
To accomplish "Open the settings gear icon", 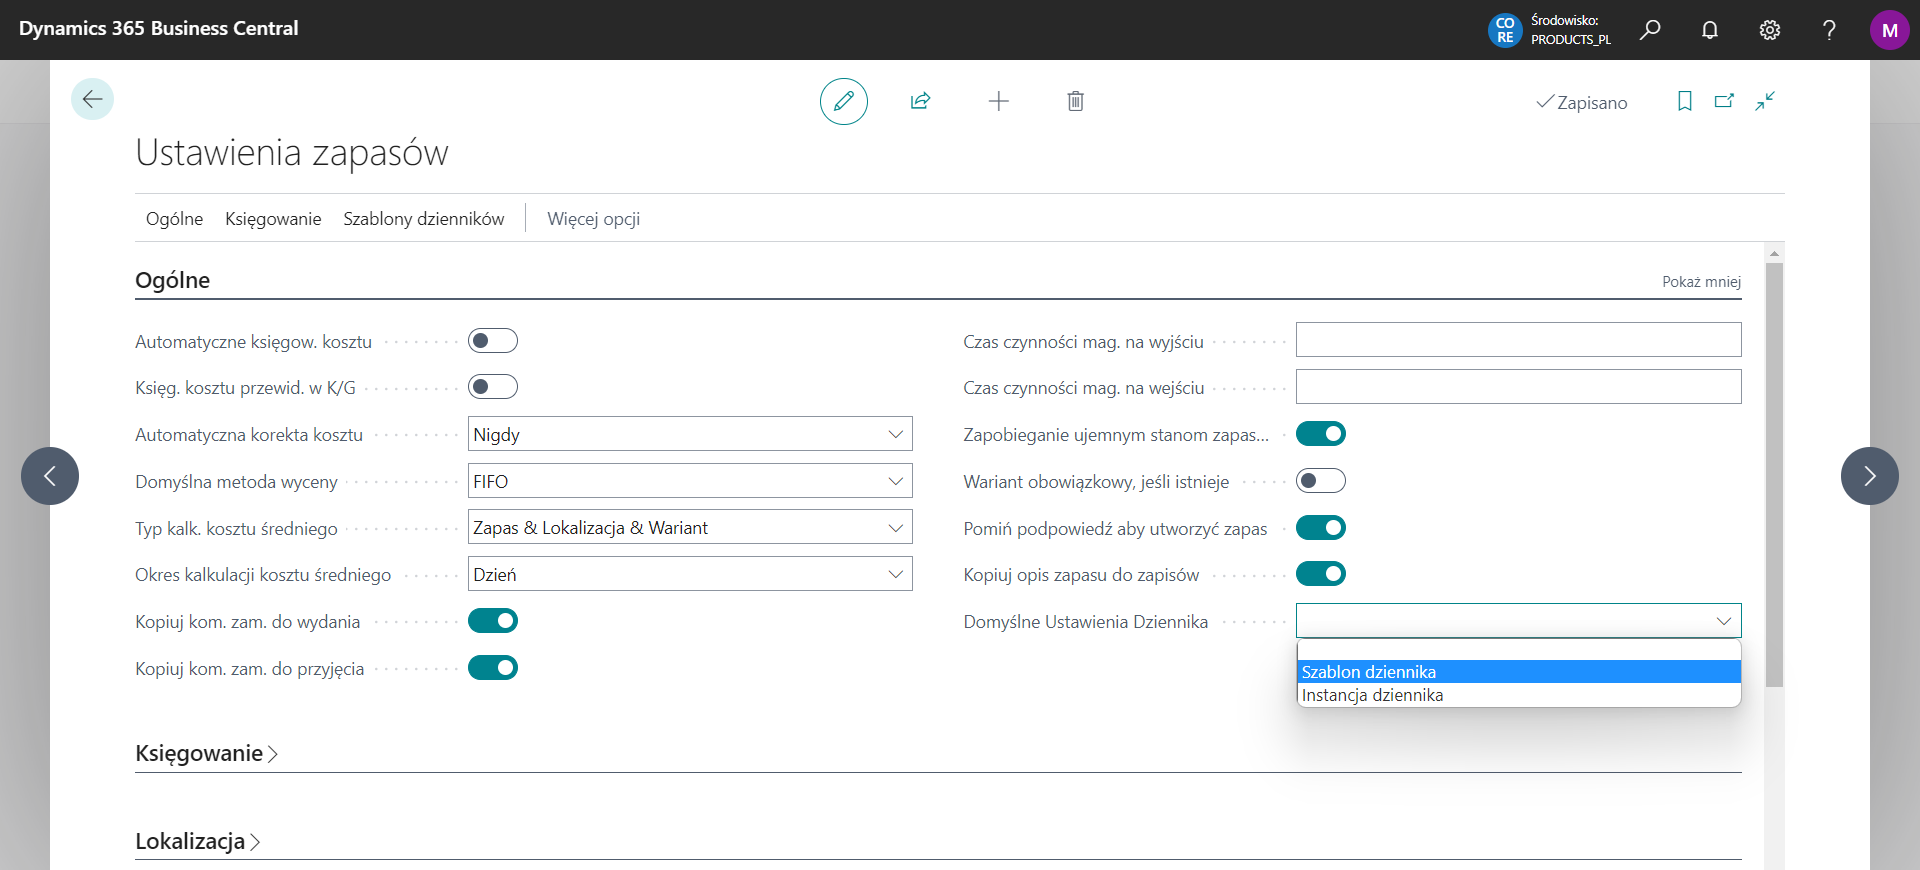I will [x=1769, y=30].
